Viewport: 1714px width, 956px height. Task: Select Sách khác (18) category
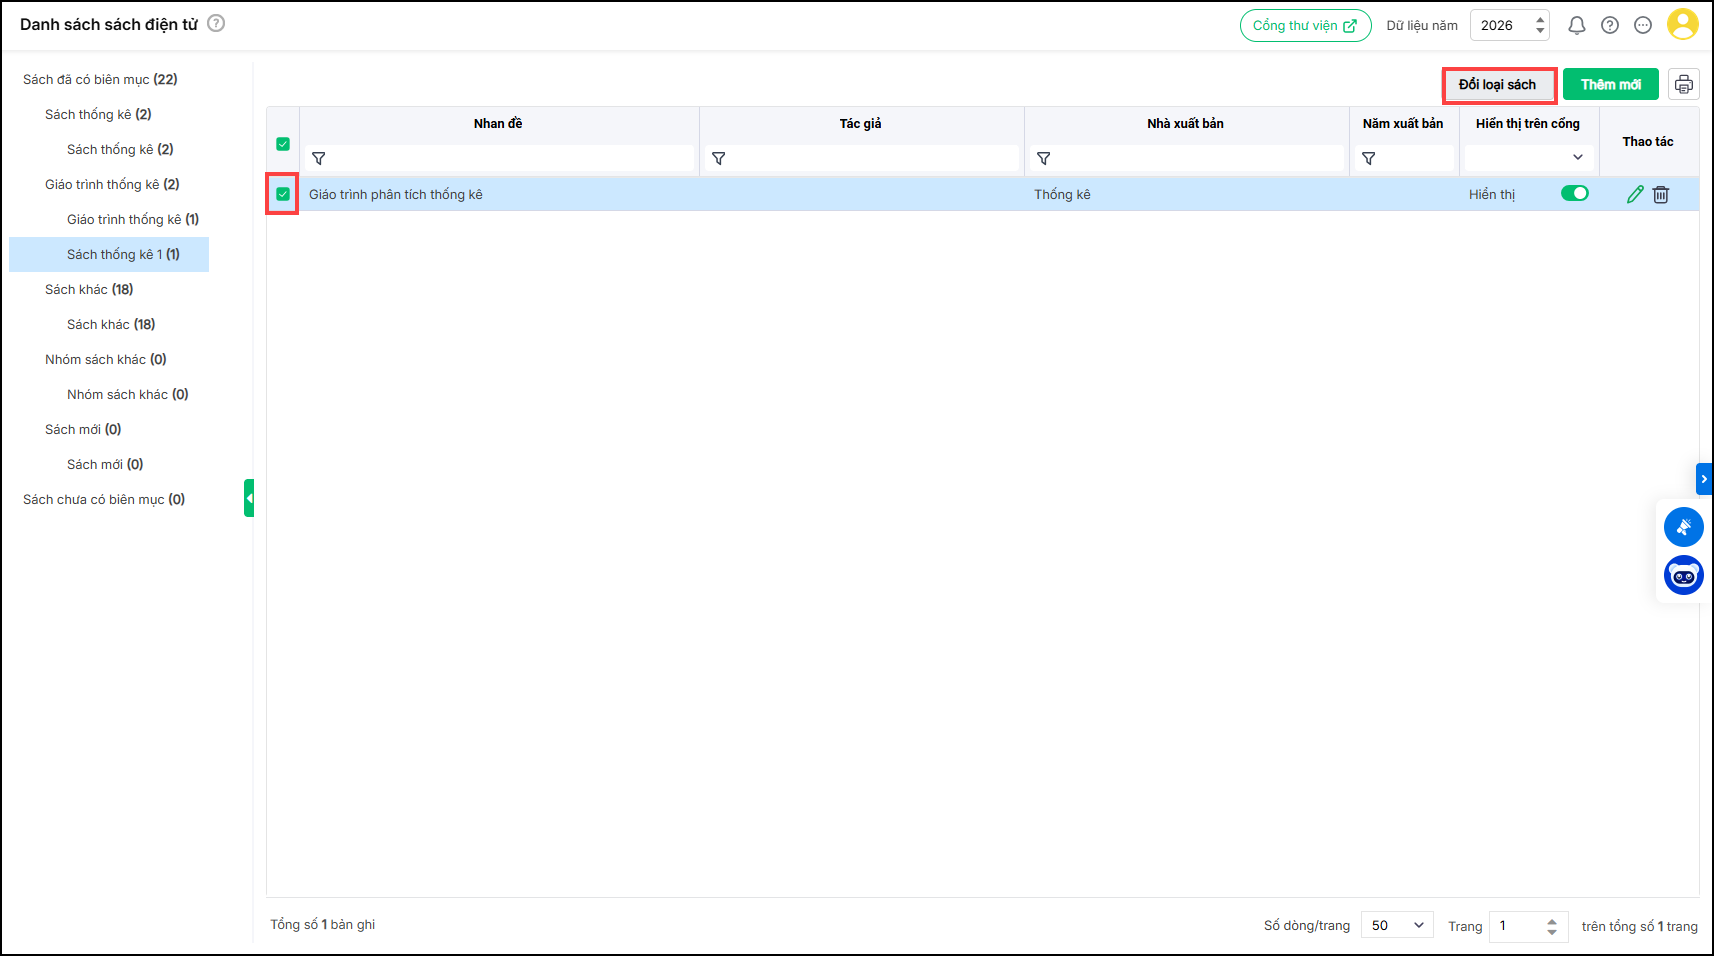[89, 289]
